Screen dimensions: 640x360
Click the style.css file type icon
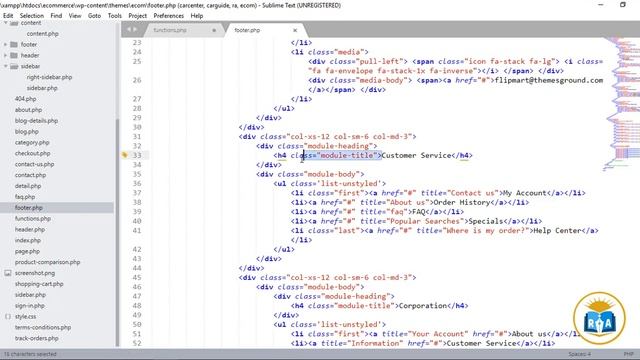point(8,316)
